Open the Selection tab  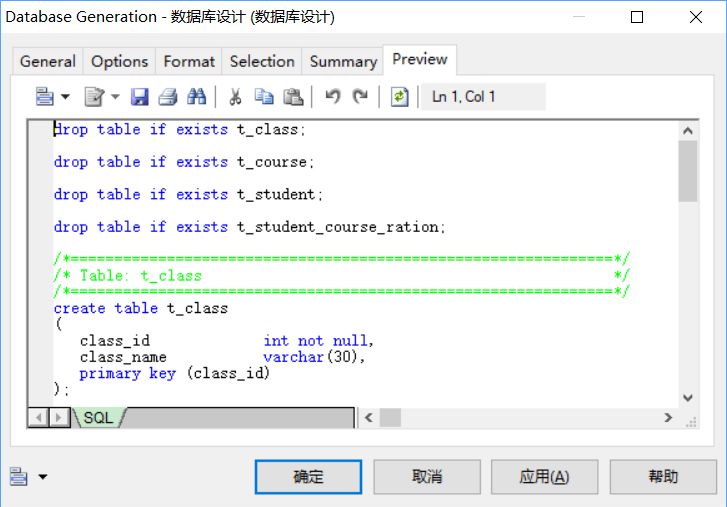coord(262,61)
